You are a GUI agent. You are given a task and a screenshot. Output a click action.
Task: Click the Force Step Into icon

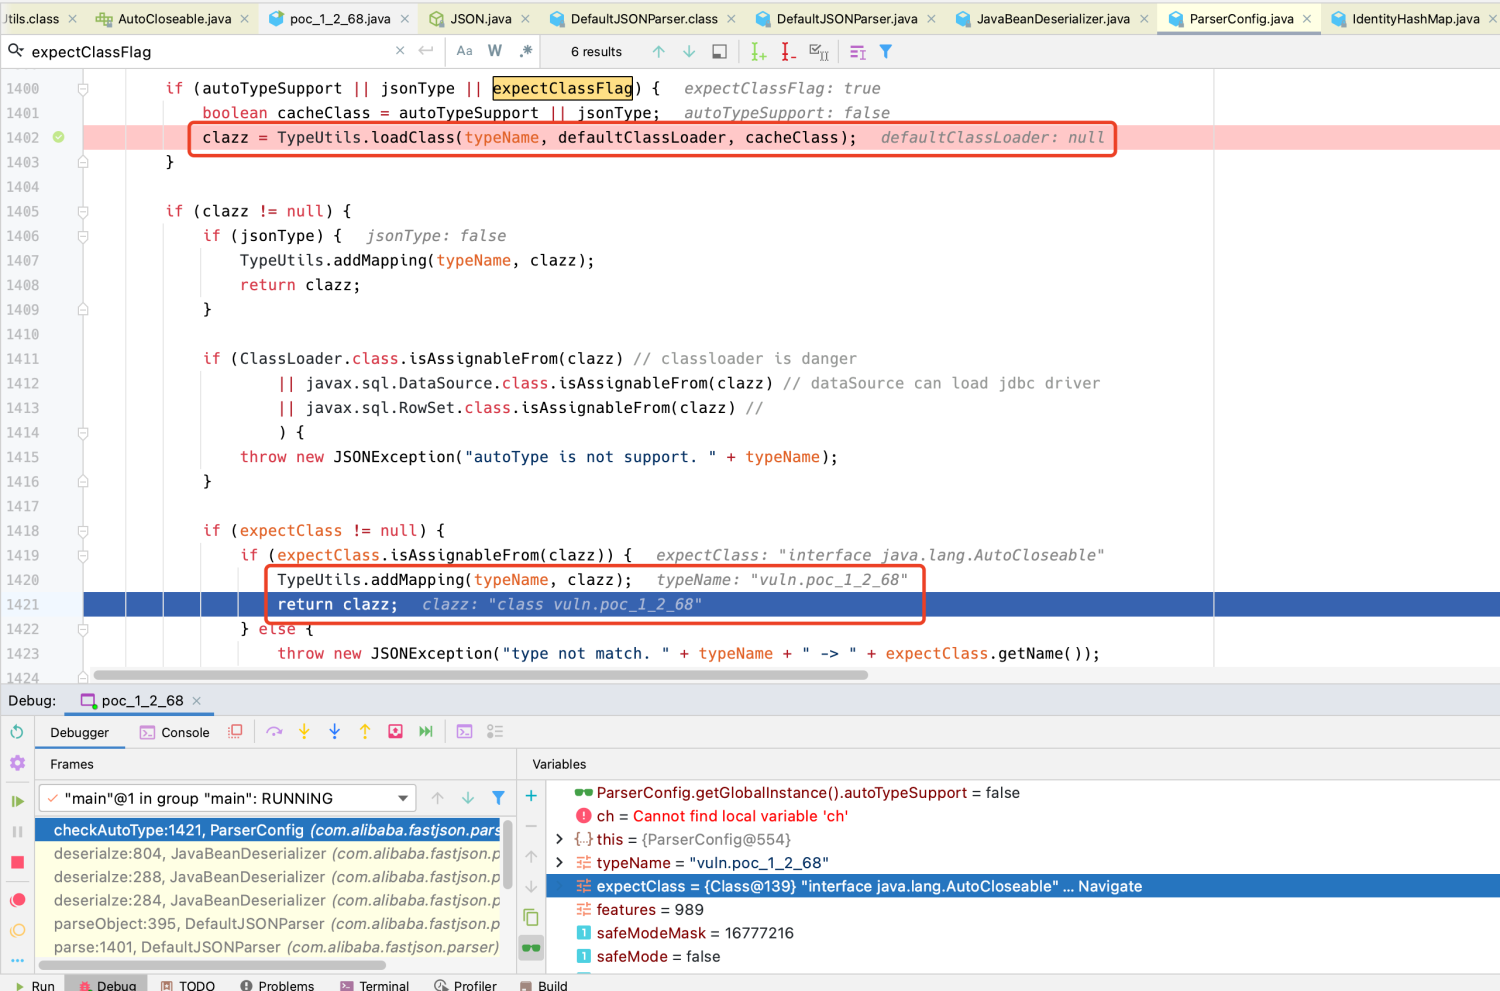pyautogui.click(x=334, y=732)
